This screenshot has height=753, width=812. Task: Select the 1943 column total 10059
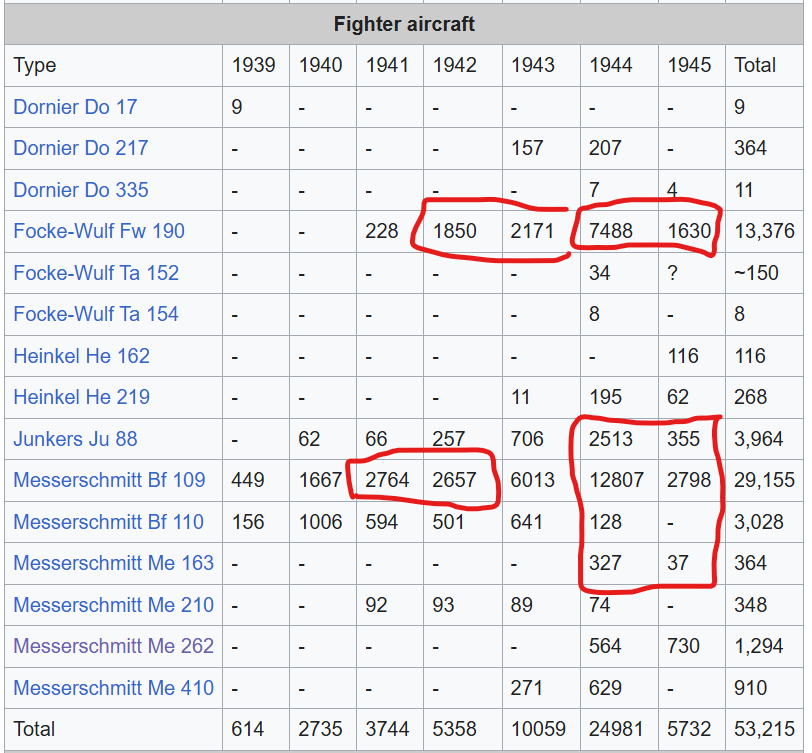click(541, 729)
